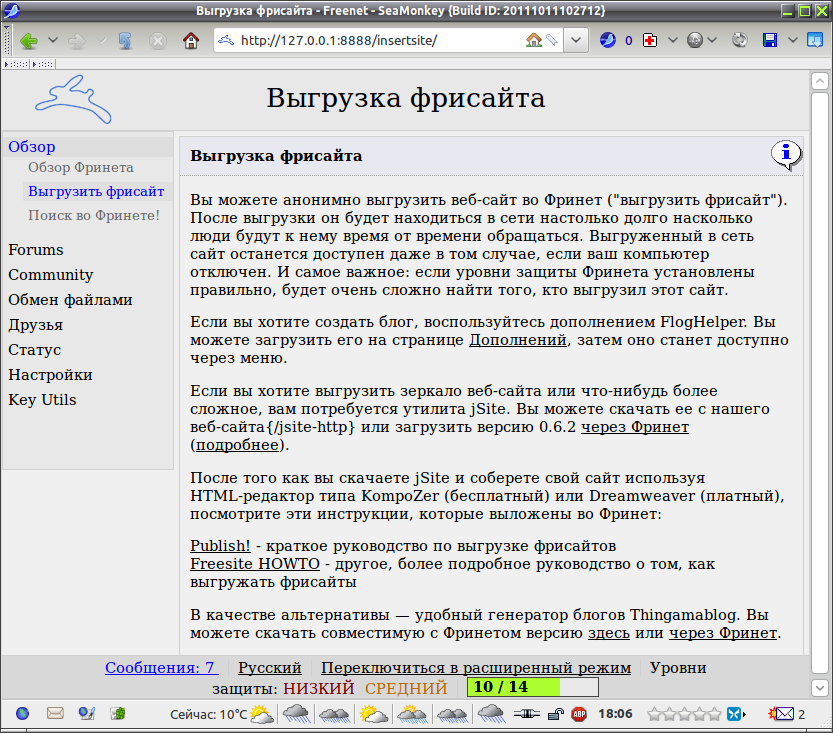
Task: Click the SeaMonkey blue globe toolbar icon
Action: click(608, 40)
